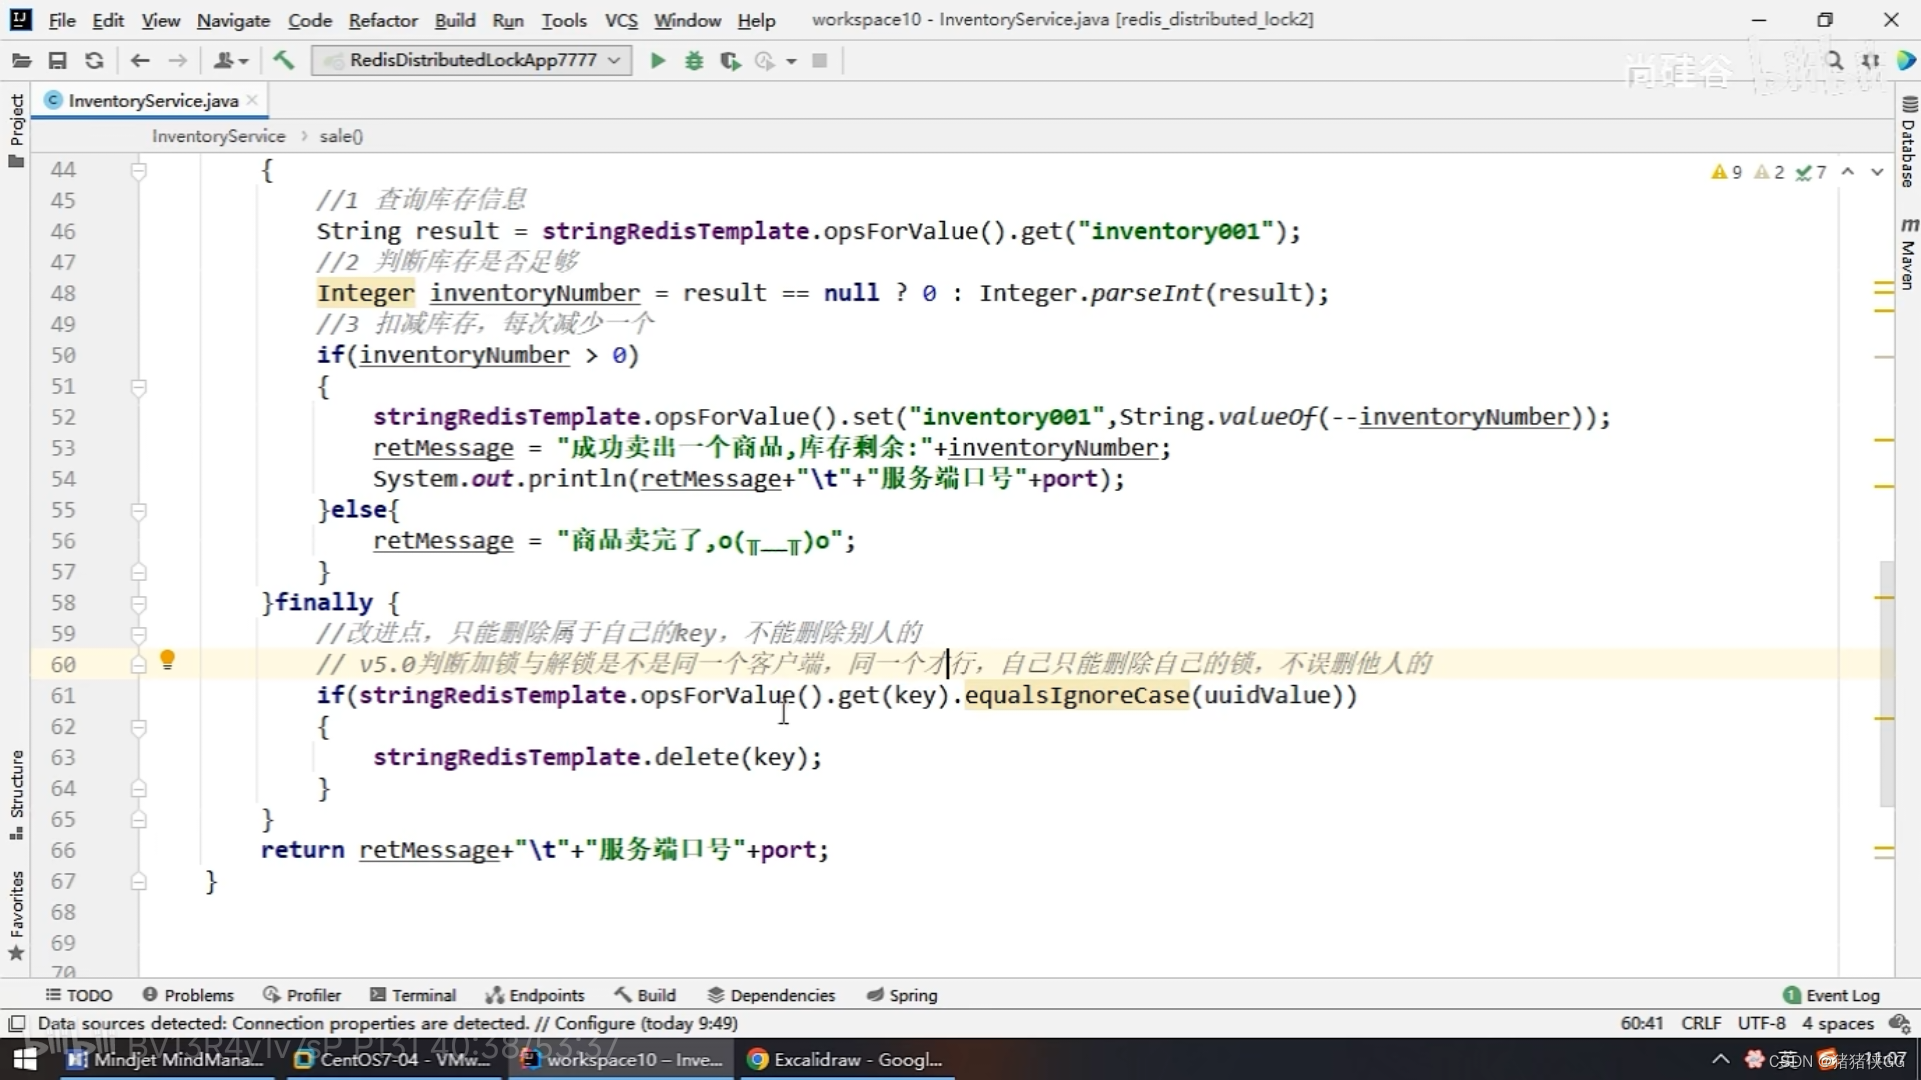Go to previous highlighted error arrow
This screenshot has width=1921, height=1080.
pyautogui.click(x=1848, y=172)
